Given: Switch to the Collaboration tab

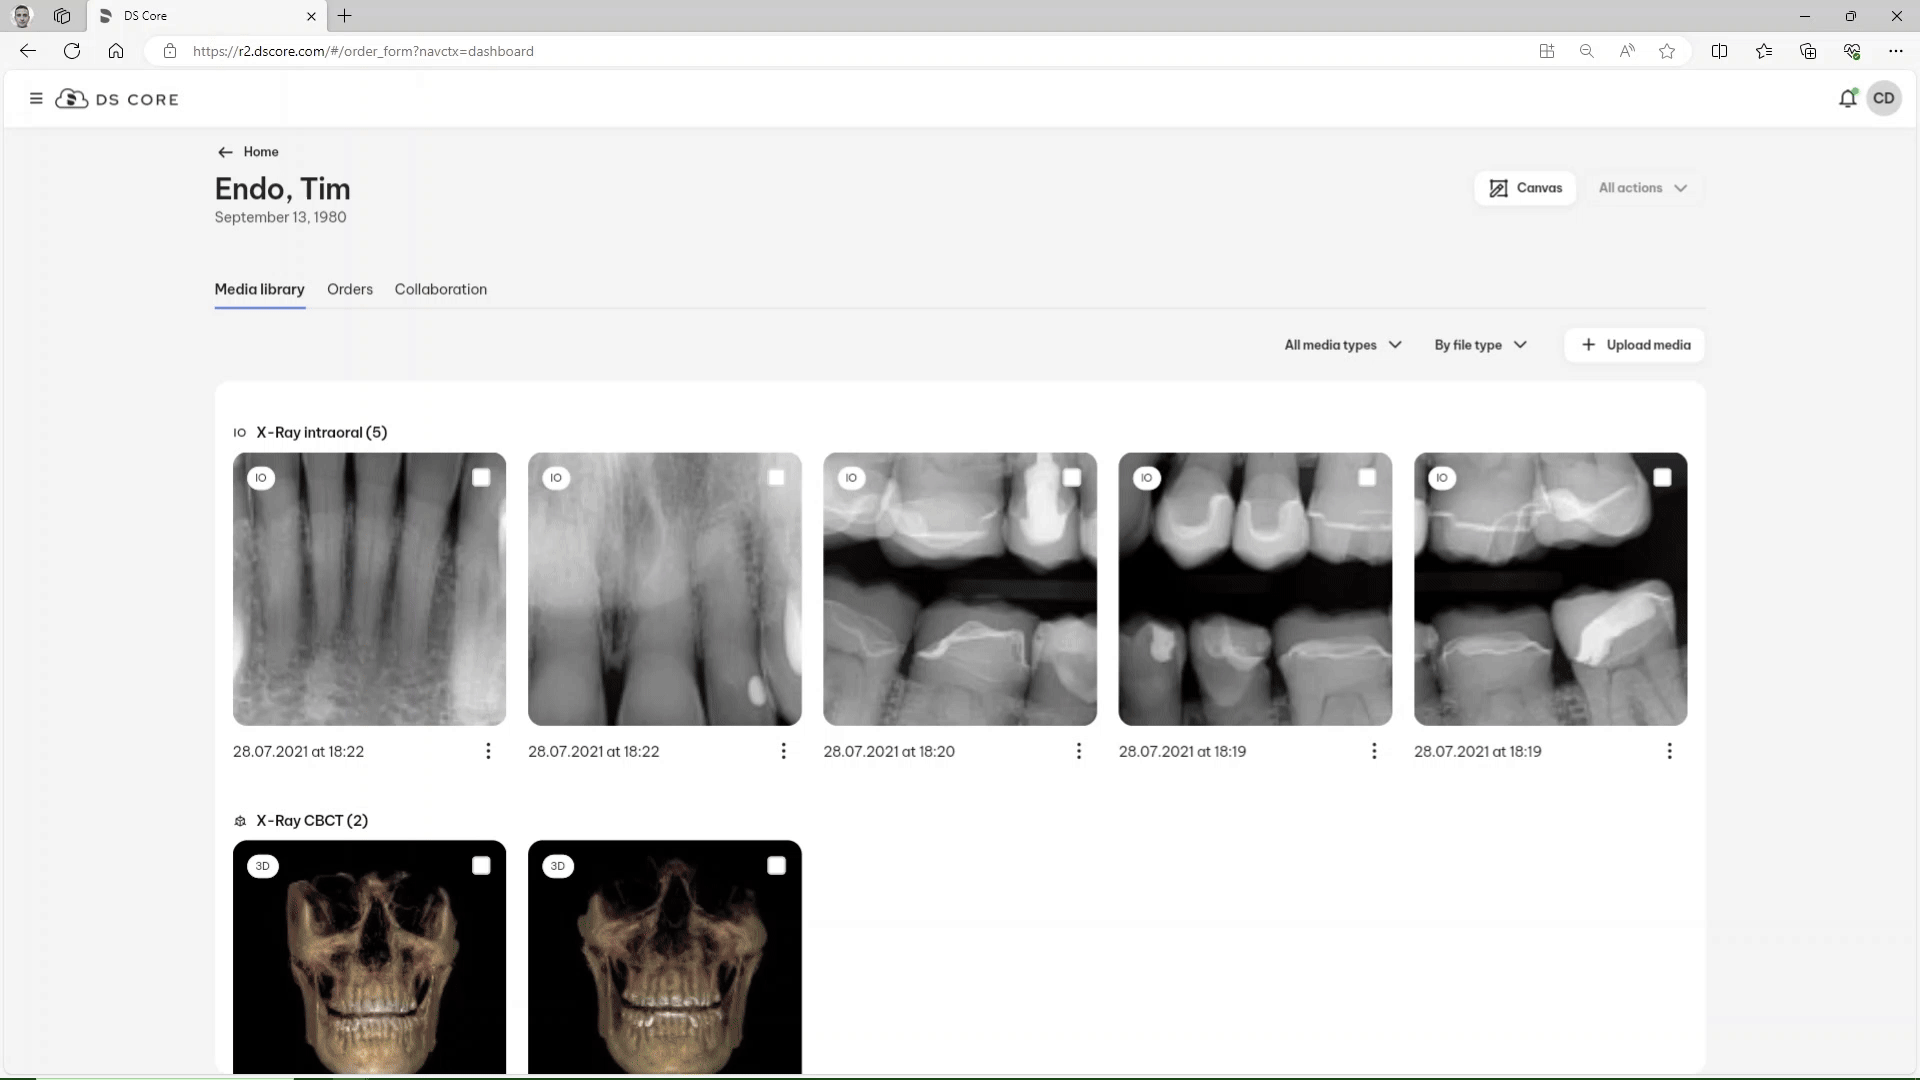Looking at the screenshot, I should [440, 289].
